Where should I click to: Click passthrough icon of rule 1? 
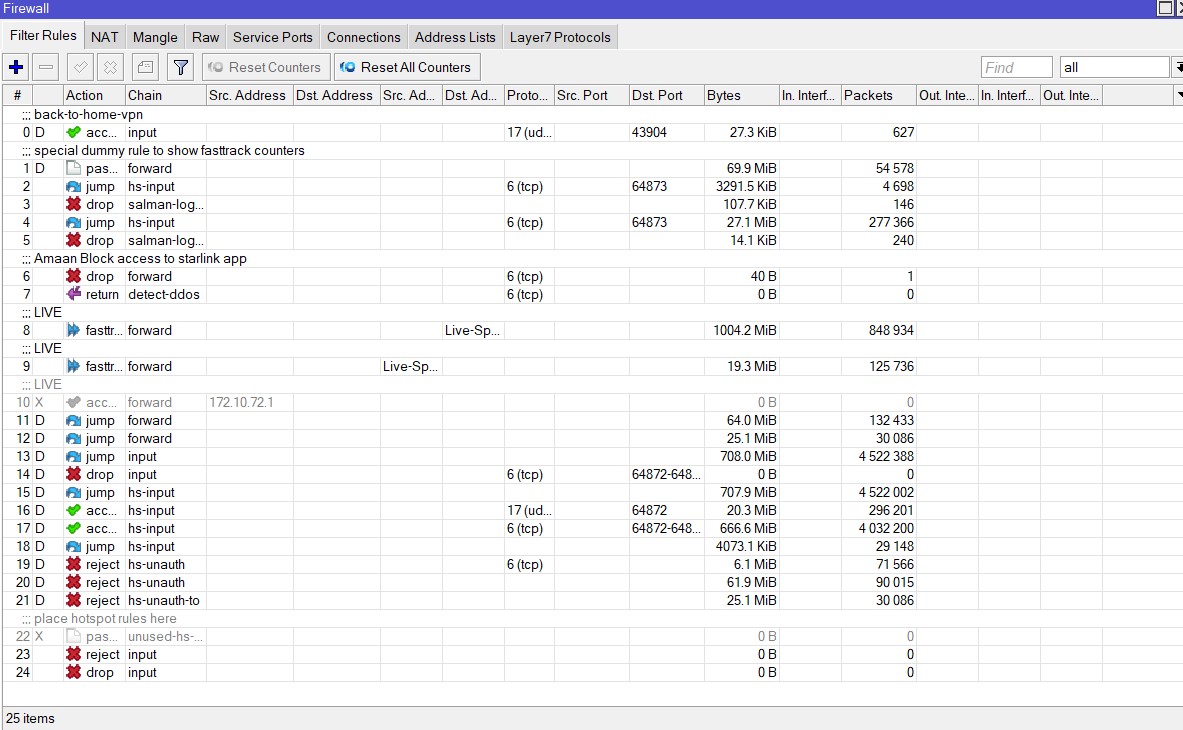point(73,168)
